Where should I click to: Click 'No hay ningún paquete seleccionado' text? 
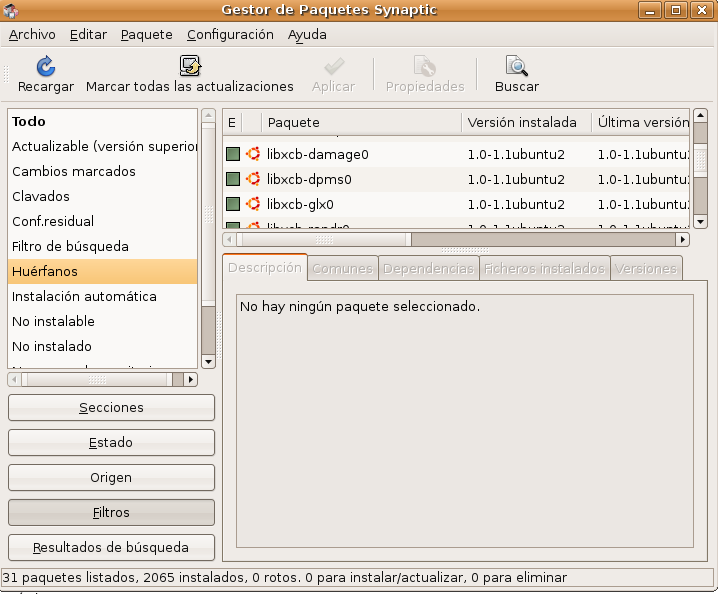coord(360,306)
